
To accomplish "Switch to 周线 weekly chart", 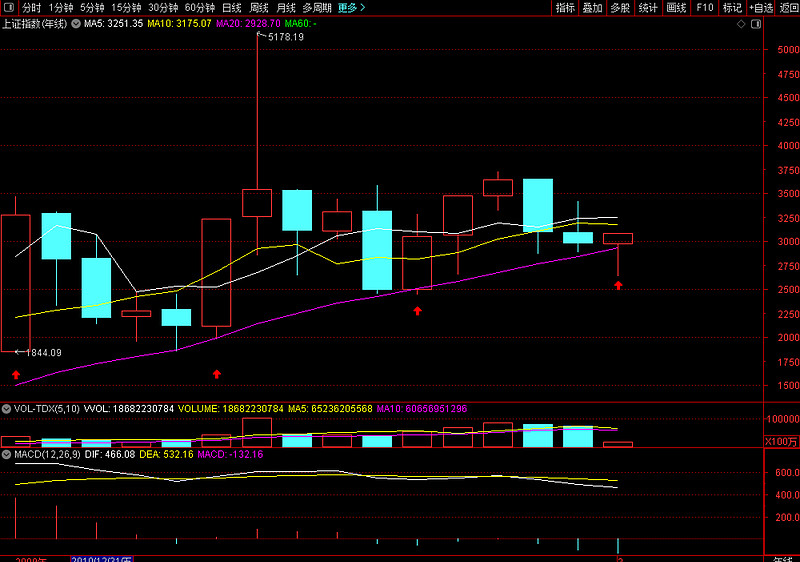I will point(259,8).
